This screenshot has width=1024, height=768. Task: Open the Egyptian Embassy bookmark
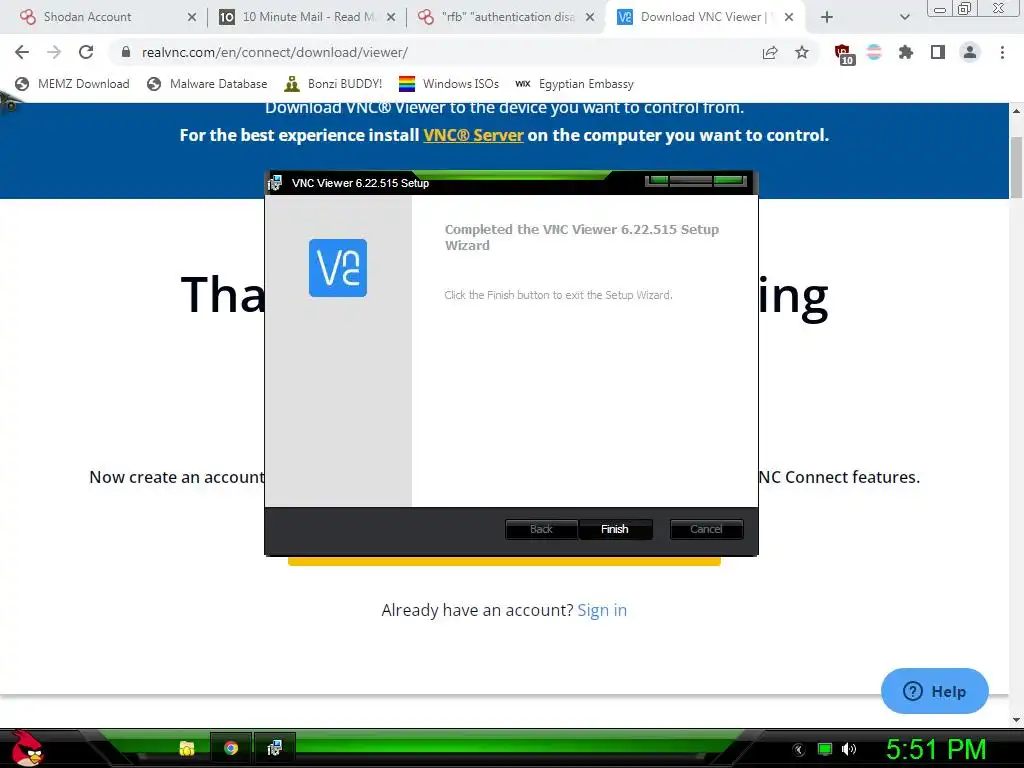pos(575,84)
